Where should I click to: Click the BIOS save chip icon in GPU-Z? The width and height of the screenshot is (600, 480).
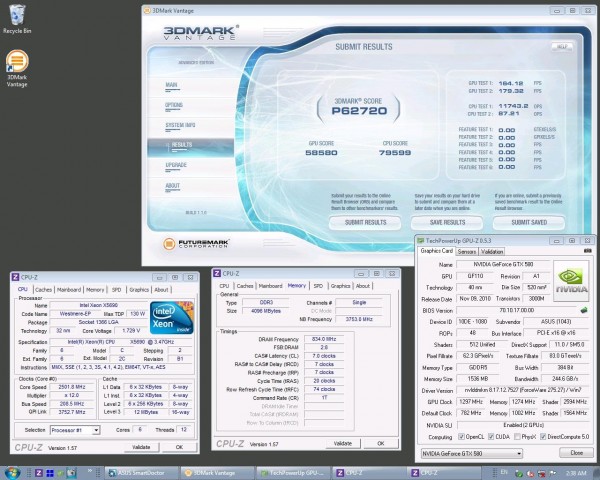584,310
